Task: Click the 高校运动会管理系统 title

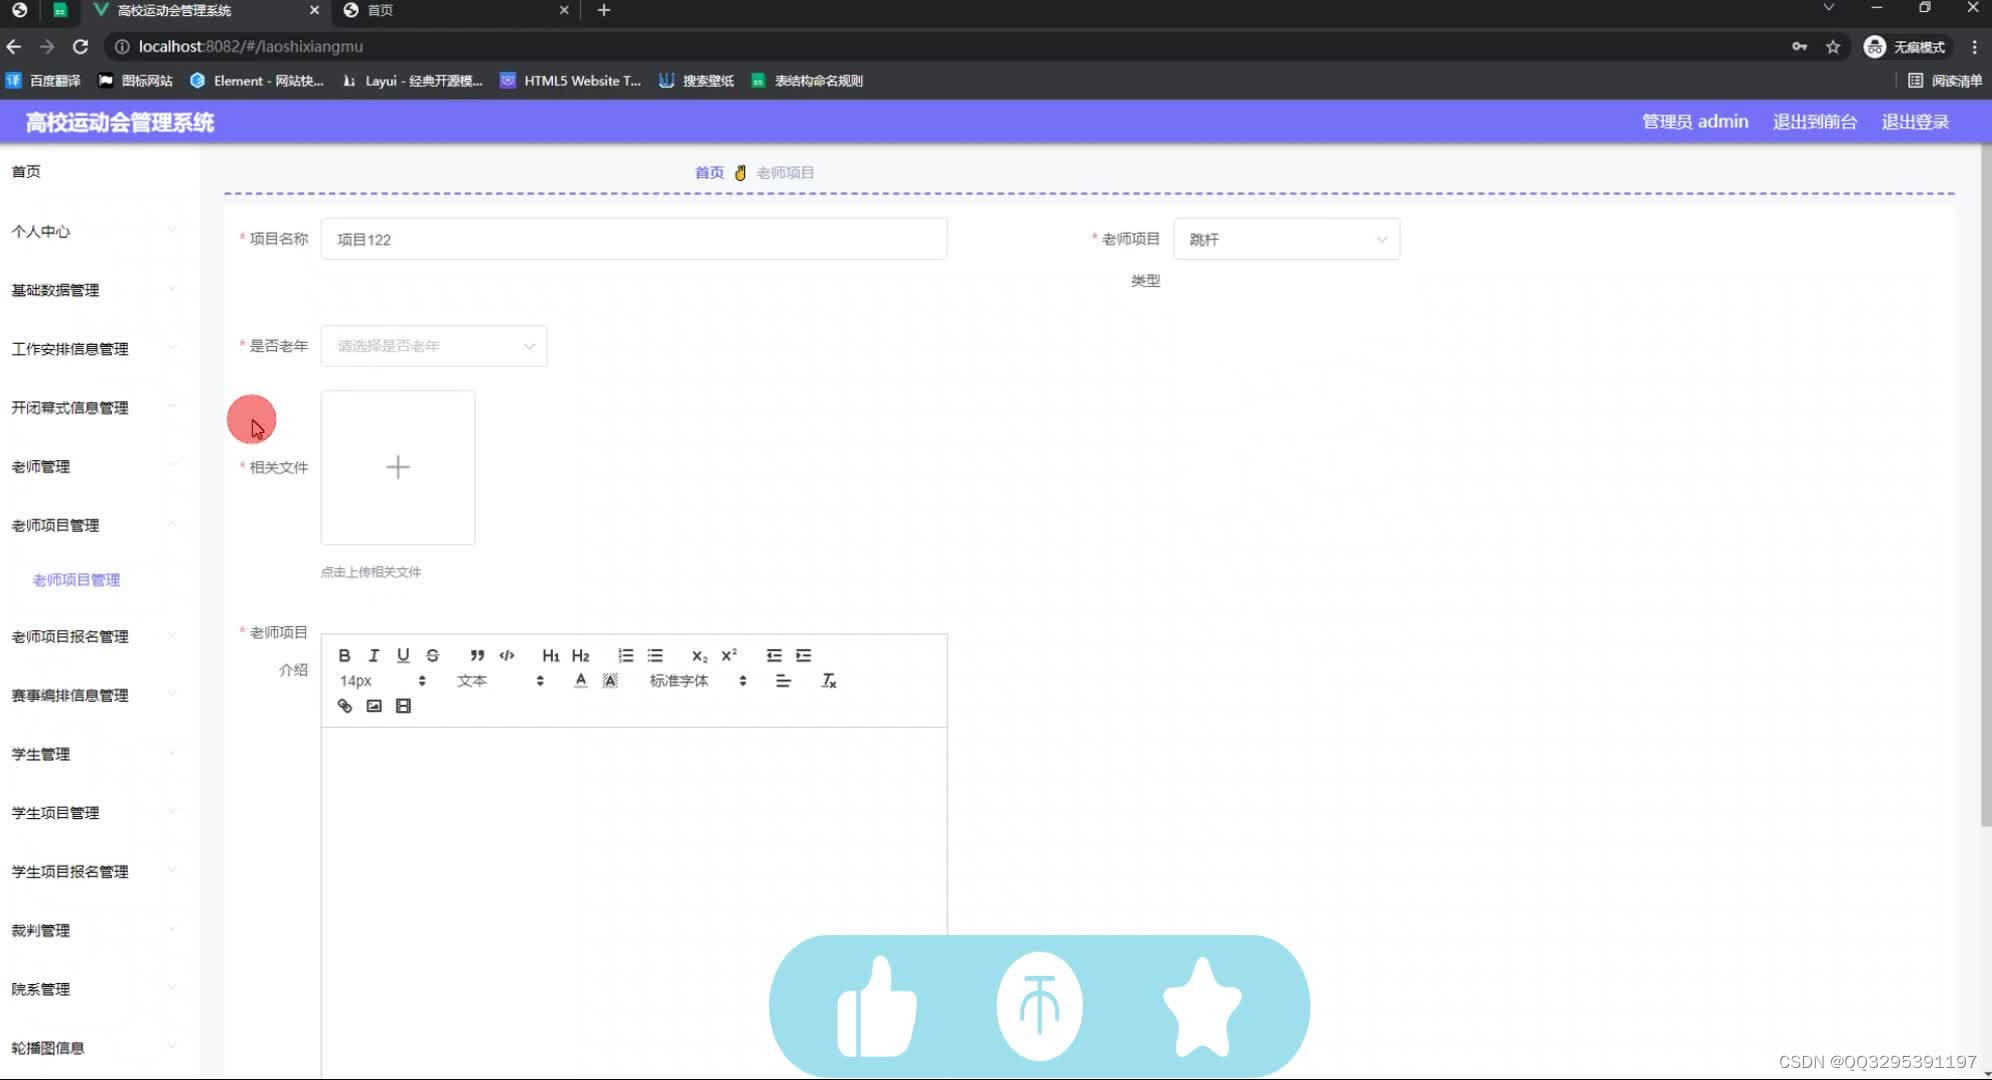Action: tap(120, 122)
